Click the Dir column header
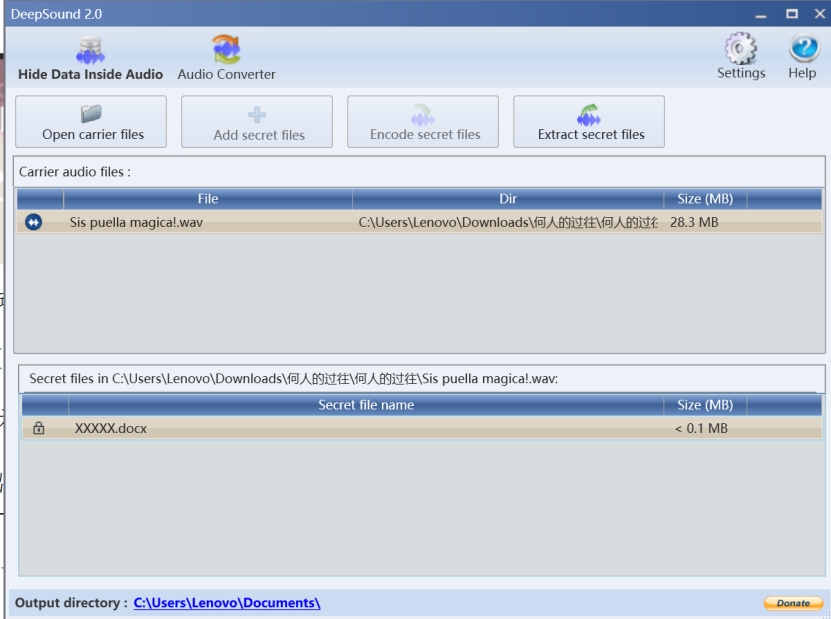The image size is (831, 619). coord(508,199)
